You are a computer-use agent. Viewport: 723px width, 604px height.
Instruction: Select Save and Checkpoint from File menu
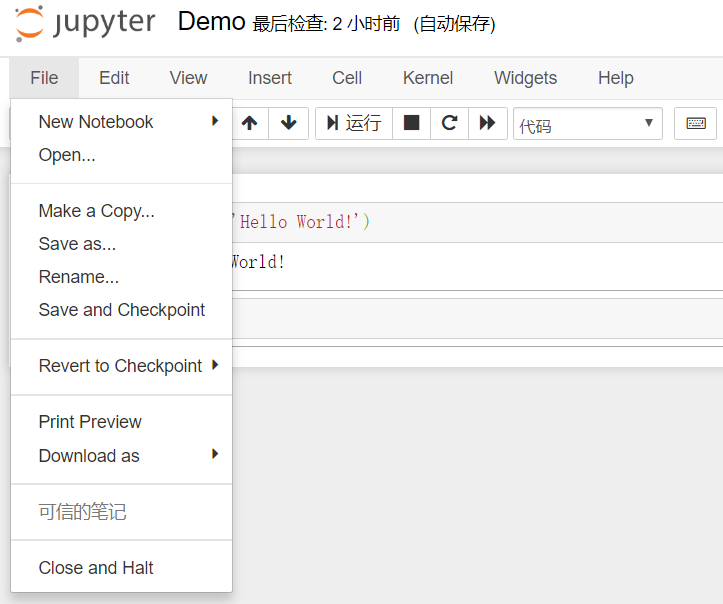122,310
